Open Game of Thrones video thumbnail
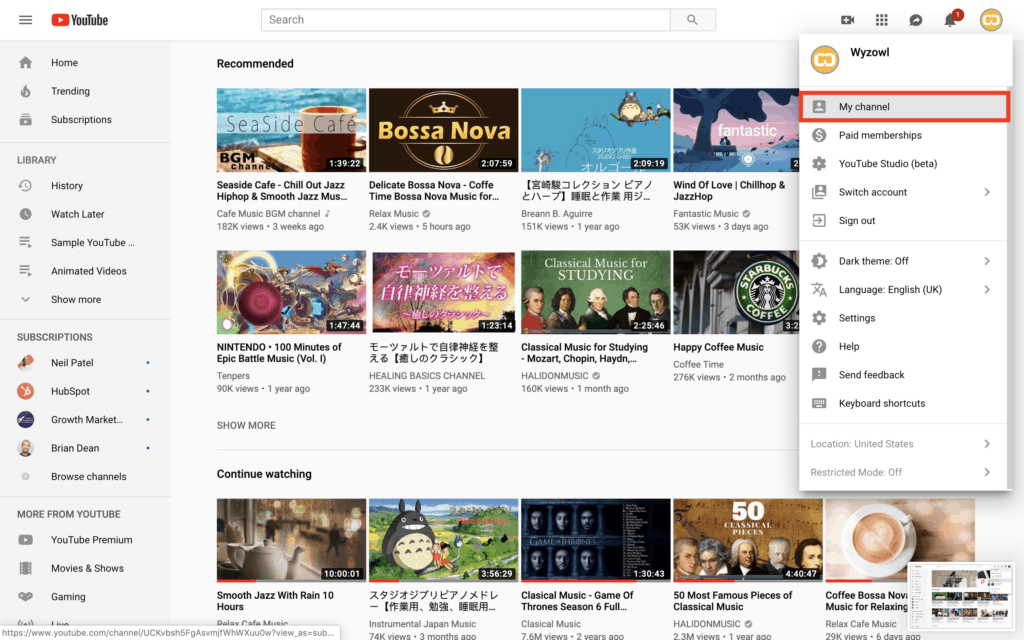This screenshot has width=1024, height=640. point(596,540)
